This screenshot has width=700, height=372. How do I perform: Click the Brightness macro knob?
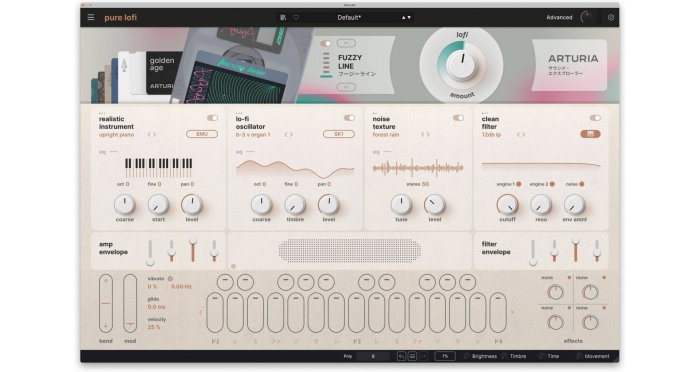click(x=467, y=356)
